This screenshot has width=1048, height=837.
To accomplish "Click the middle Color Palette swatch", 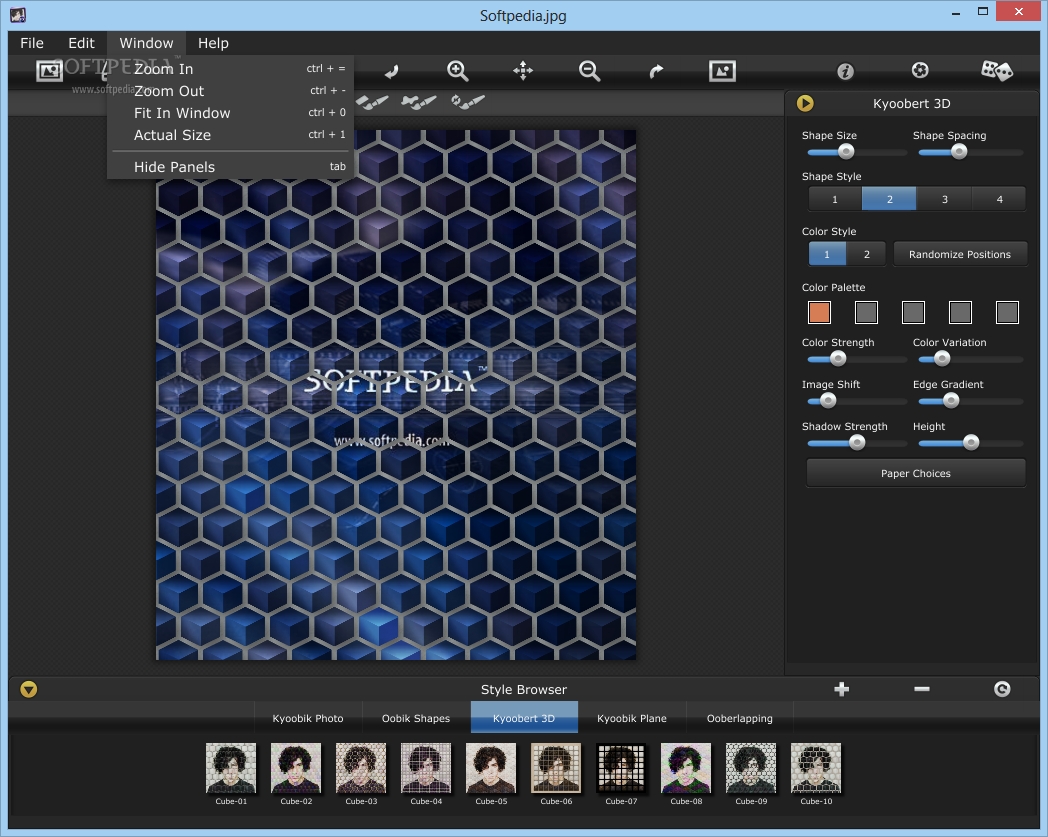I will click(x=913, y=312).
